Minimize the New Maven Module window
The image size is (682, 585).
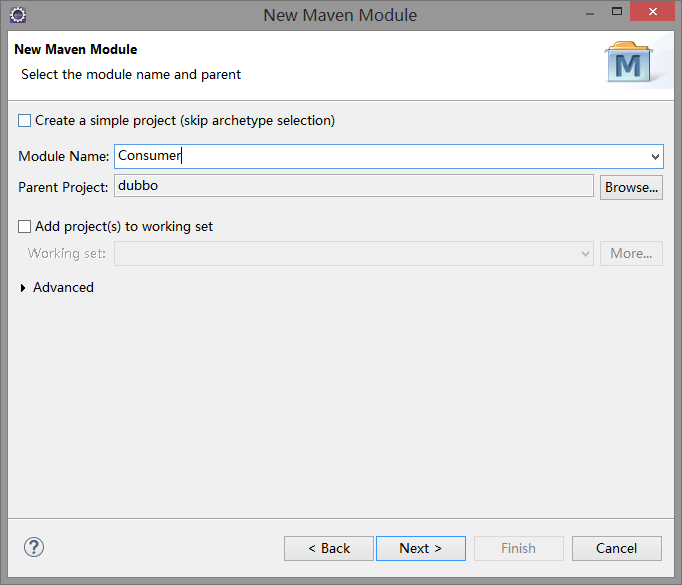(590, 13)
